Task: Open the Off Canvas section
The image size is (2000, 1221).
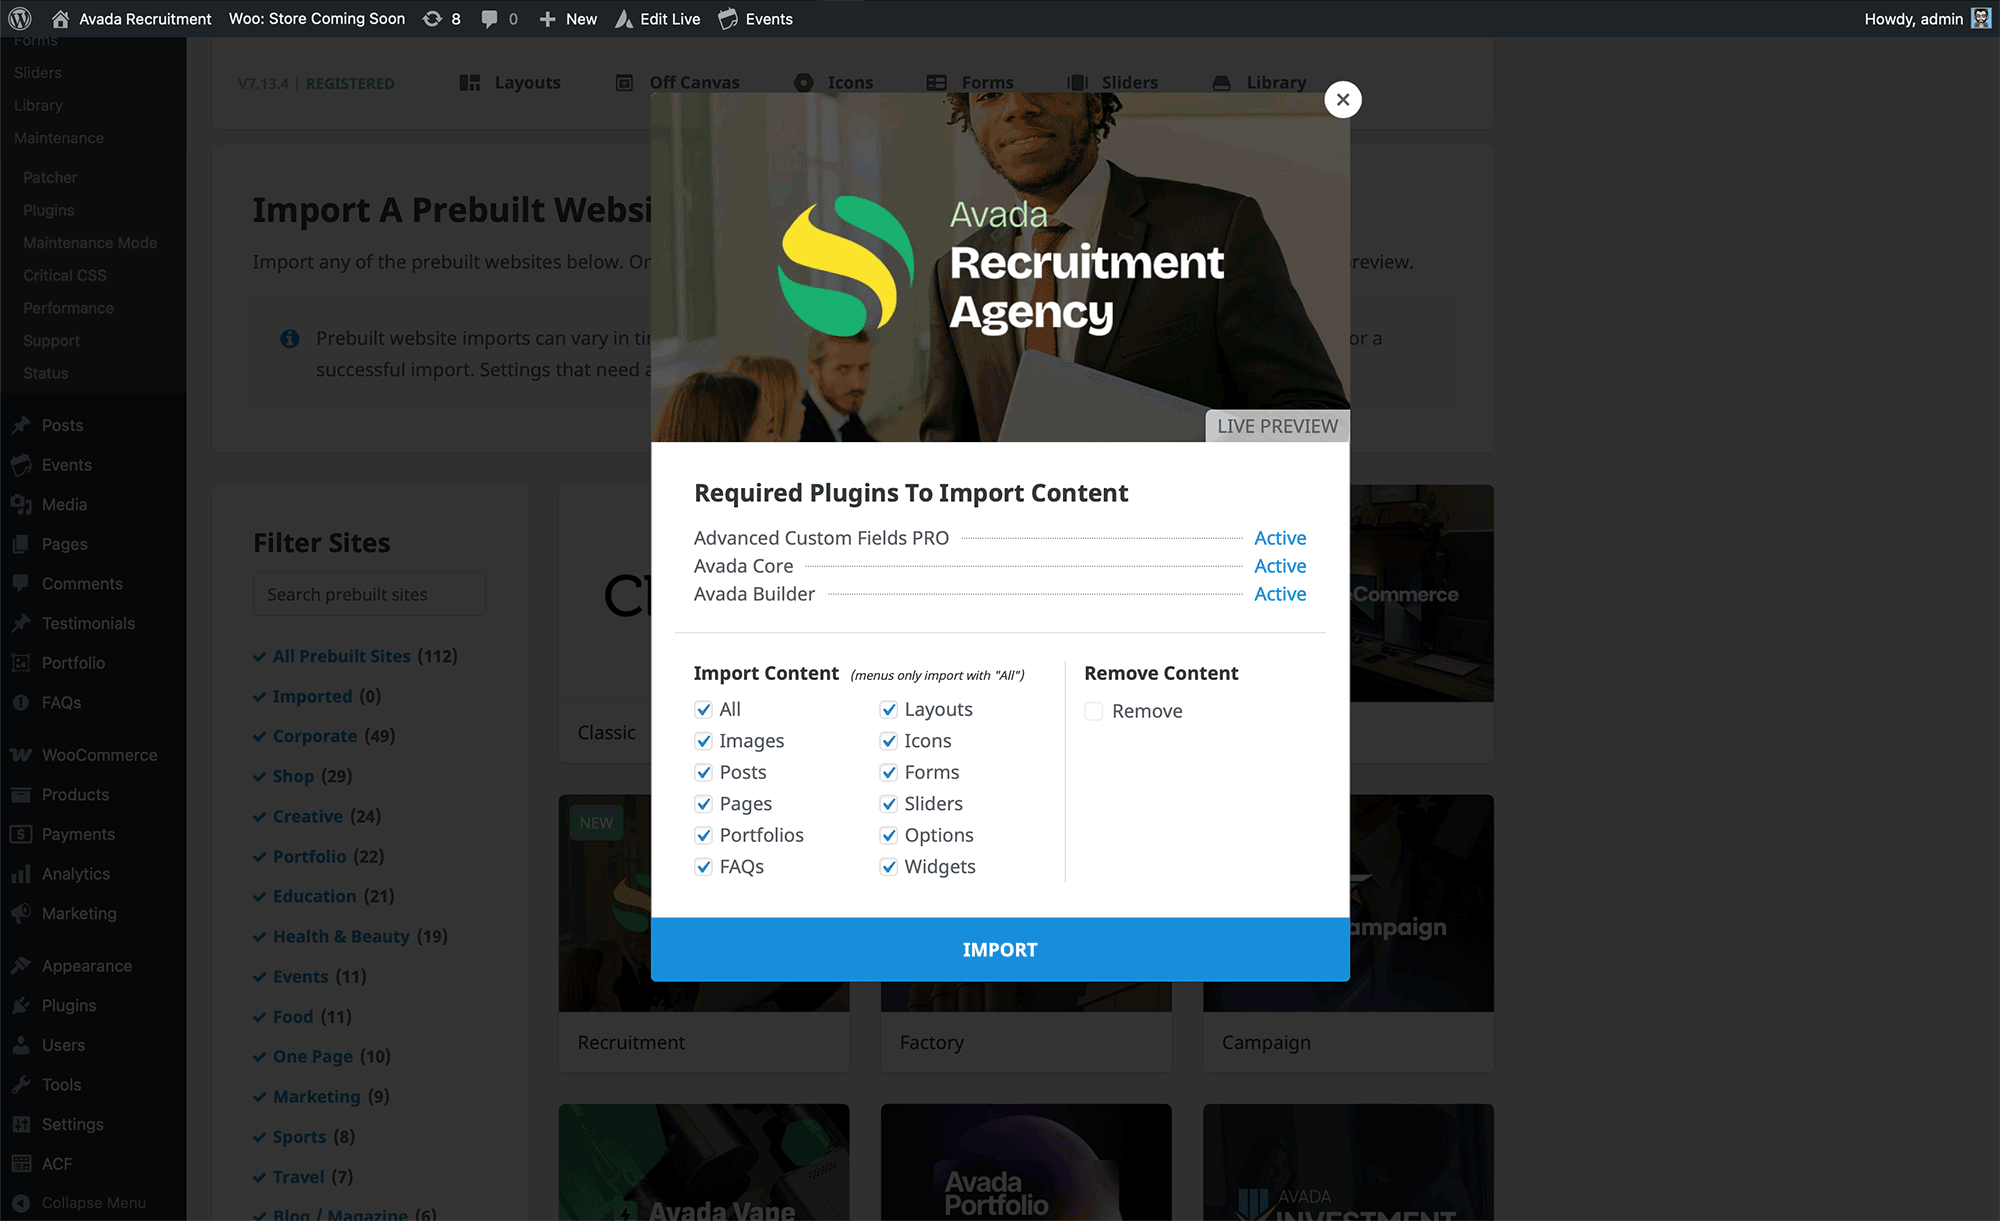Action: coord(694,82)
